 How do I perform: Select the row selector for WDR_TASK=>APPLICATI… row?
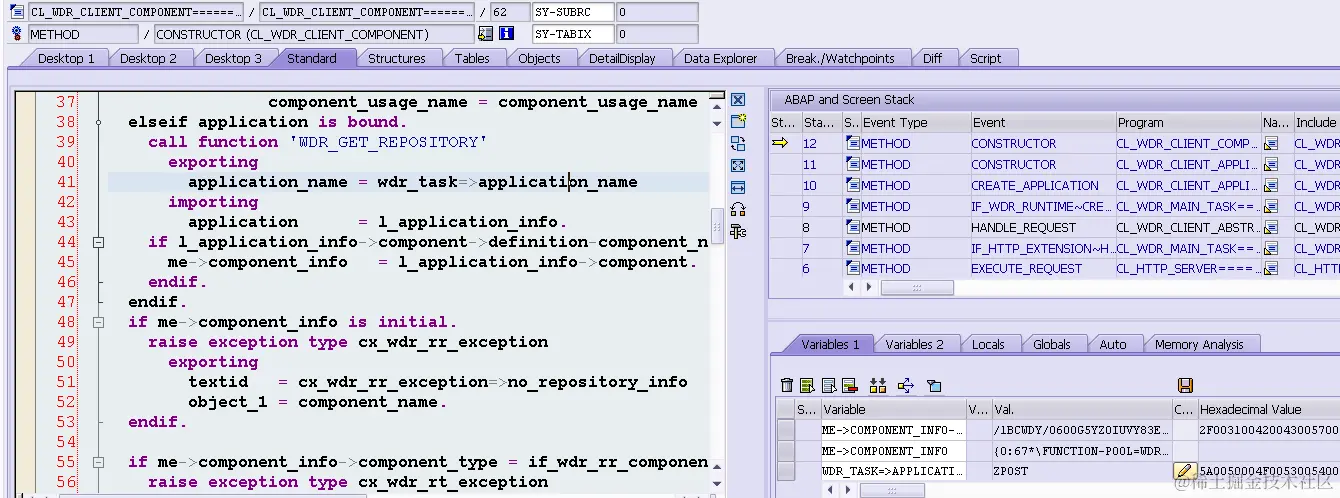pos(786,471)
